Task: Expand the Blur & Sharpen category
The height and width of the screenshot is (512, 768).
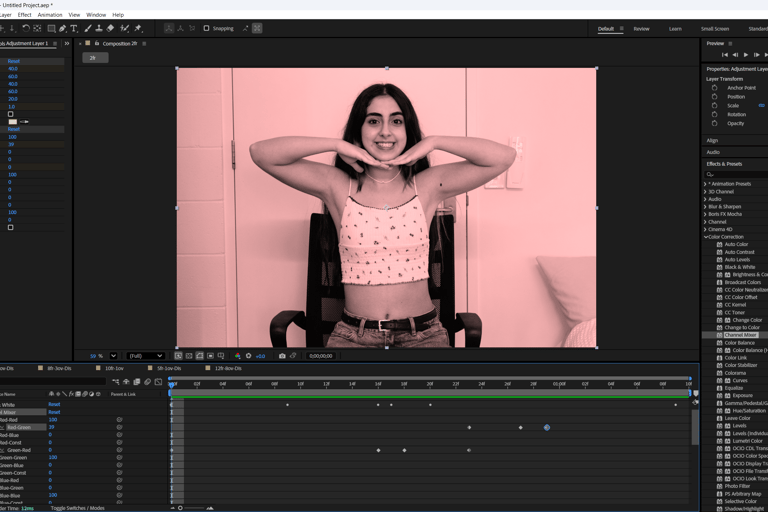Action: (x=705, y=206)
